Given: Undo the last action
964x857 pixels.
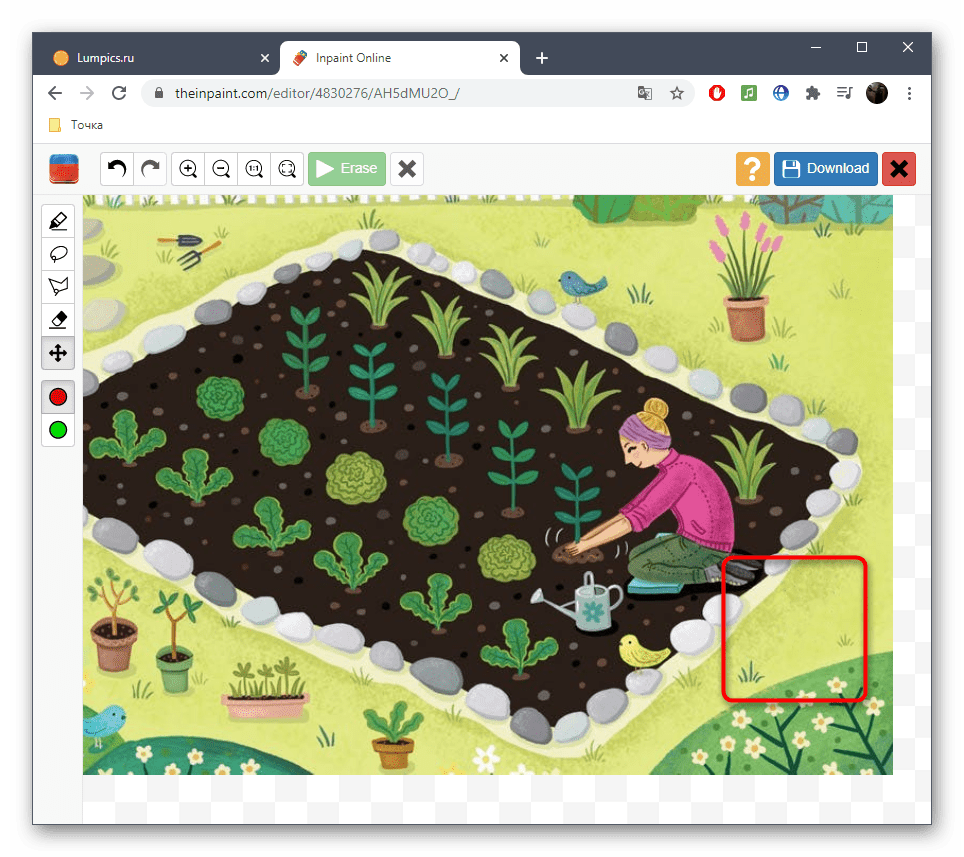Looking at the screenshot, I should click(117, 169).
